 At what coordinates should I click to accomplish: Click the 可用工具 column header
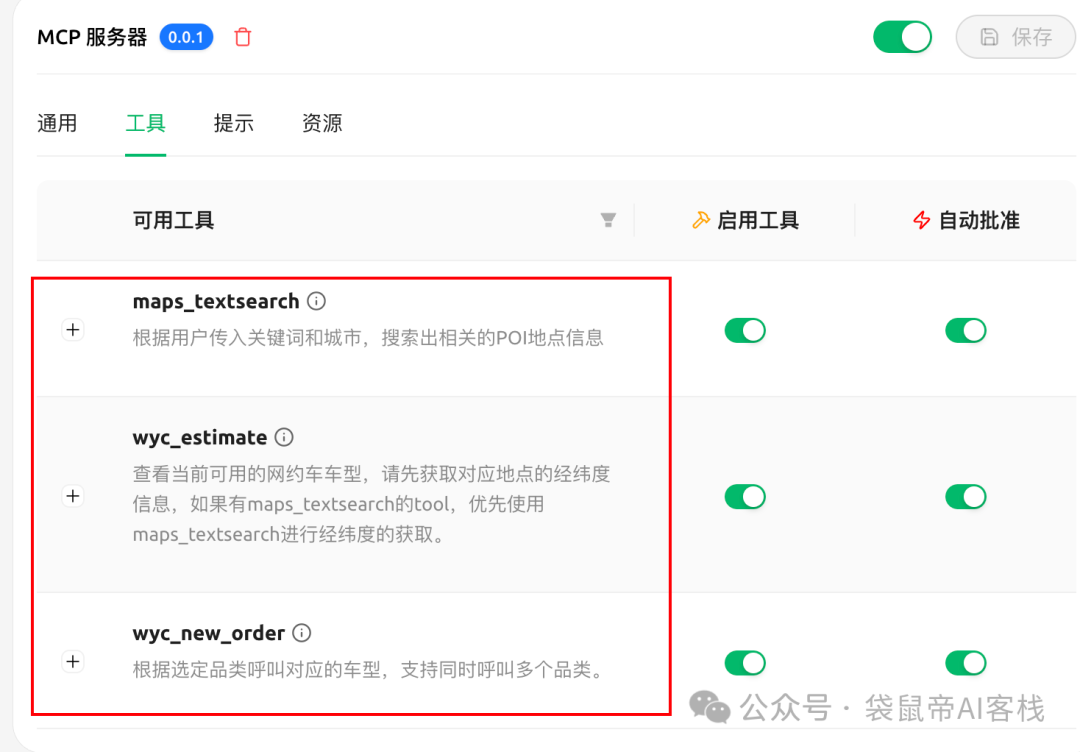174,220
